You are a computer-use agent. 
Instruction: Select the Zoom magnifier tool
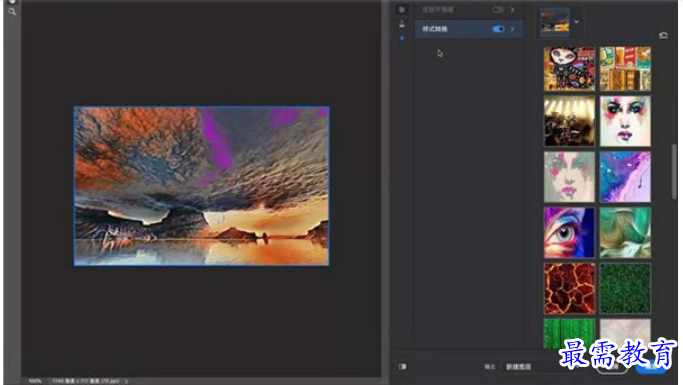12,12
